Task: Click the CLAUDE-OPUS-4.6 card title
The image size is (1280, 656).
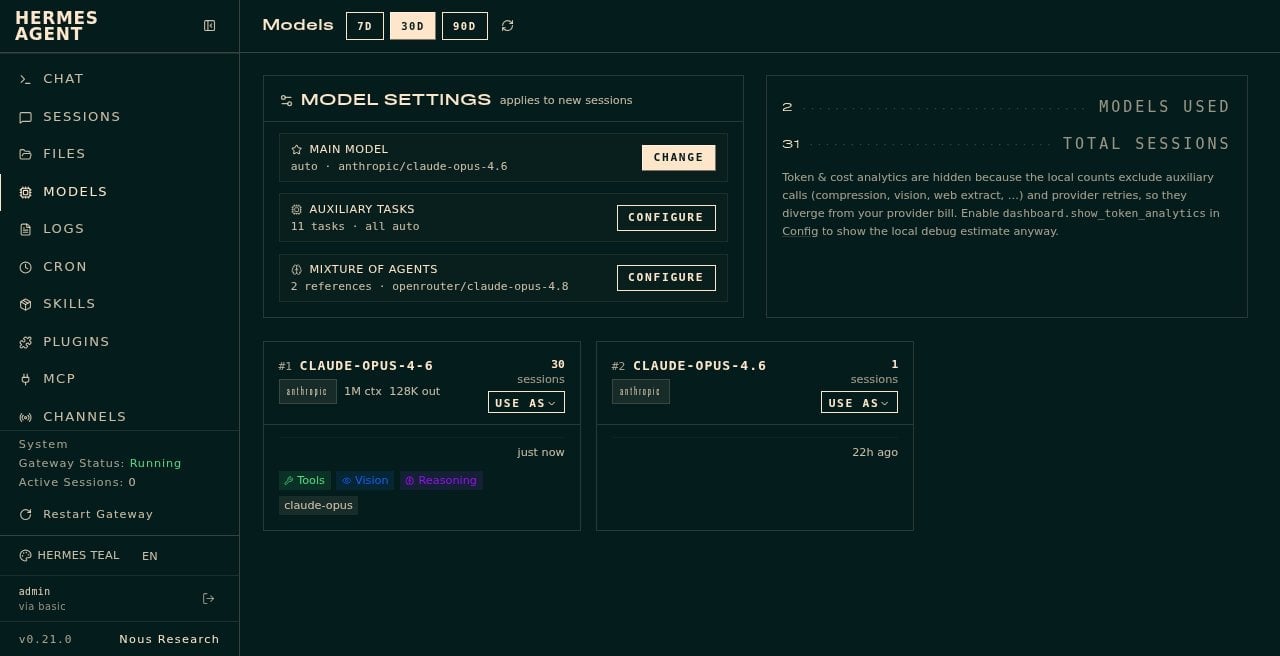Action: (x=700, y=366)
